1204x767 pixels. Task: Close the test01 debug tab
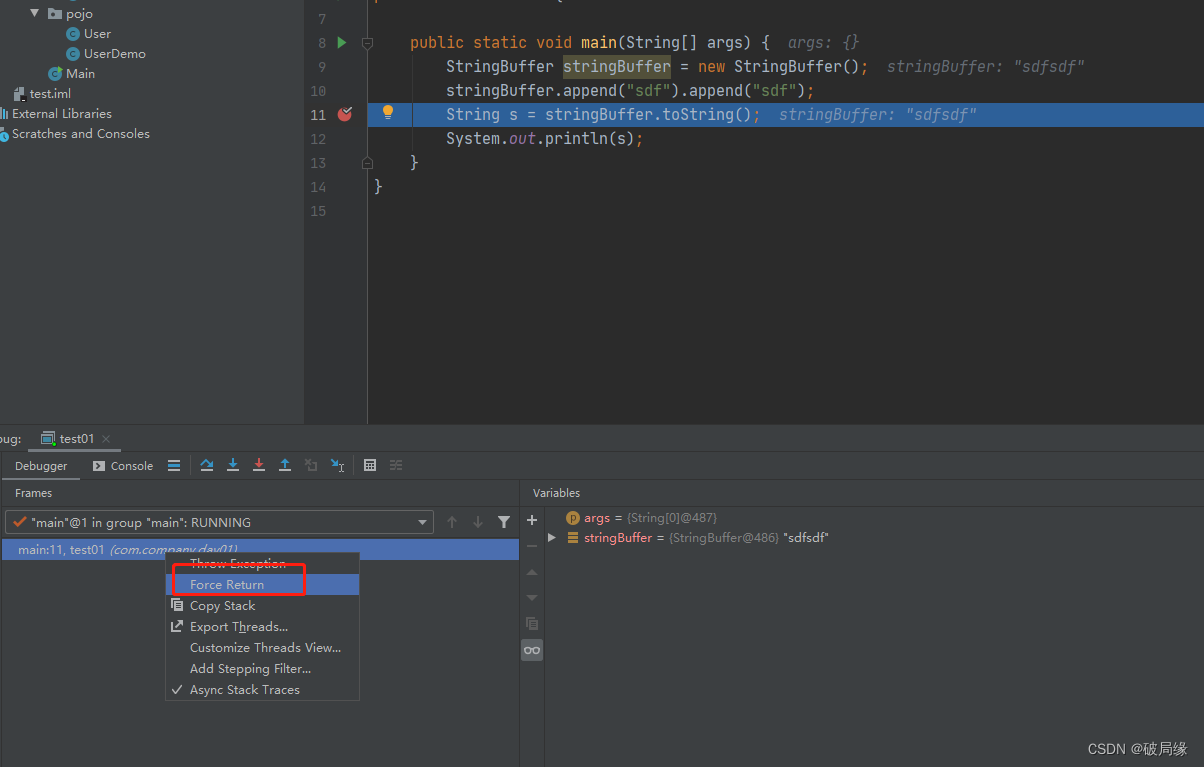106,439
